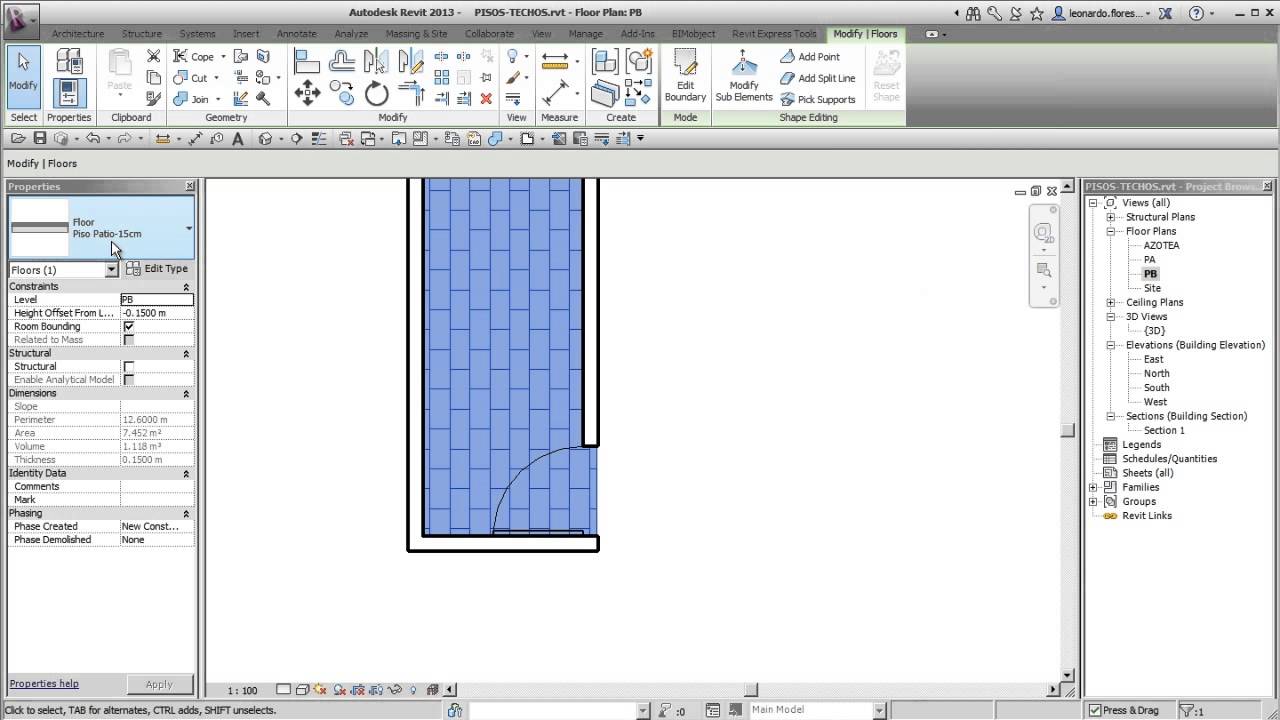Collapse the Constraints section

186,287
